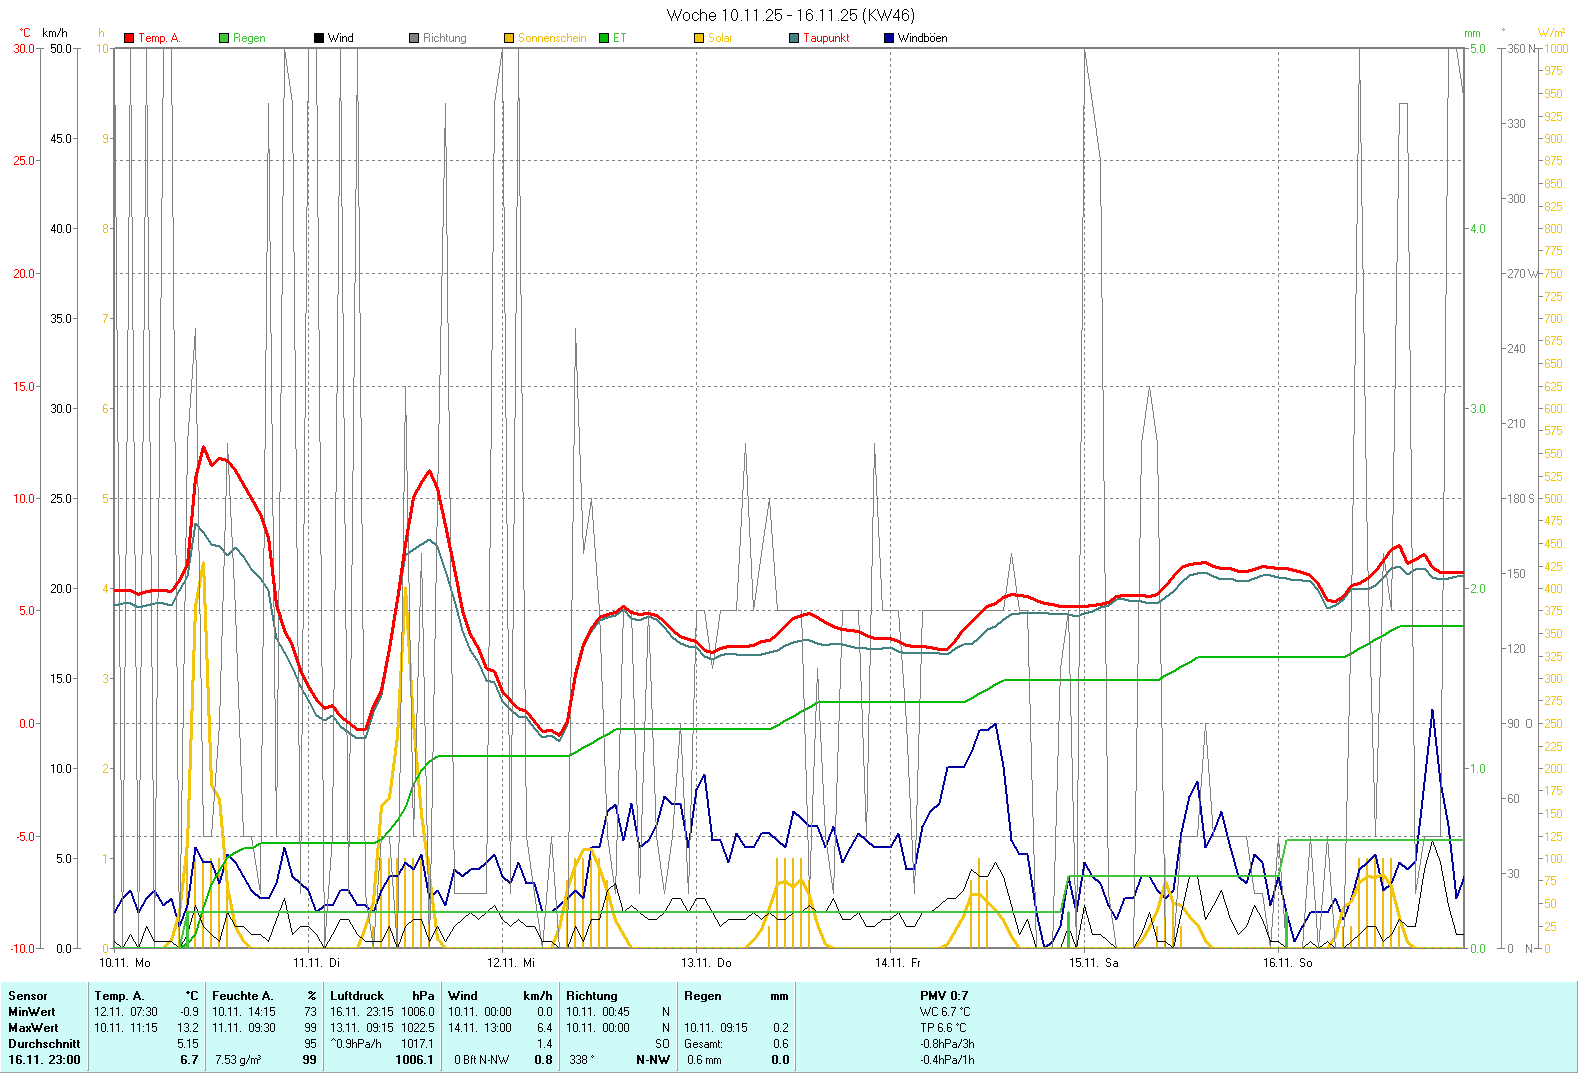Toggle the Windböen series label
1578x1073 pixels.
[922, 38]
